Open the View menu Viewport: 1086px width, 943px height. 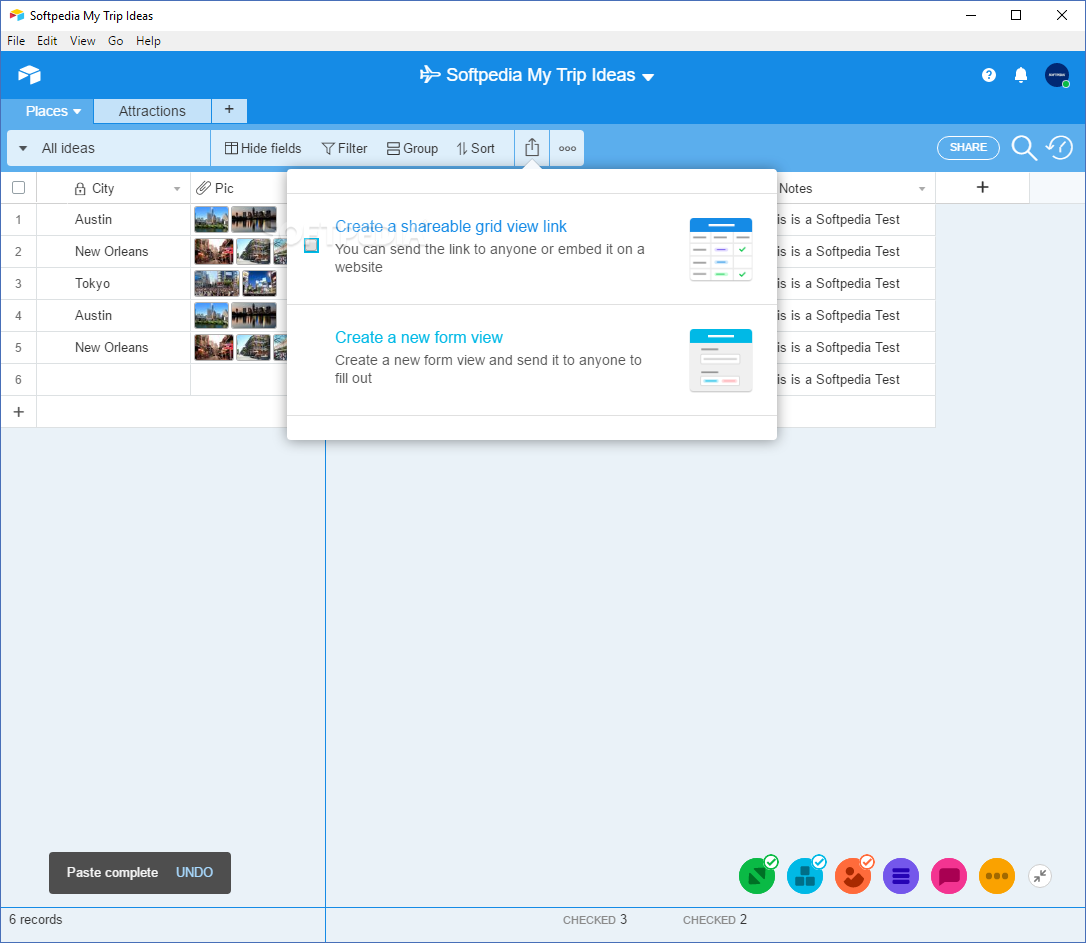click(x=82, y=41)
